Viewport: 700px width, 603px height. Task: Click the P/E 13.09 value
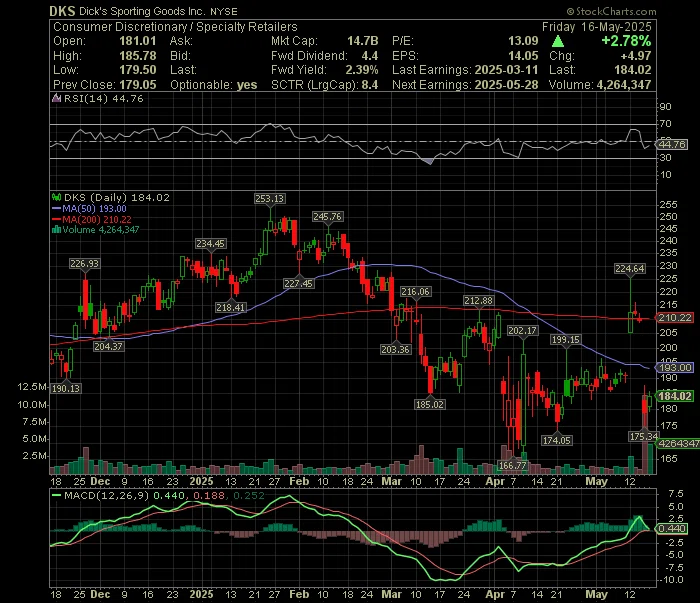523,41
